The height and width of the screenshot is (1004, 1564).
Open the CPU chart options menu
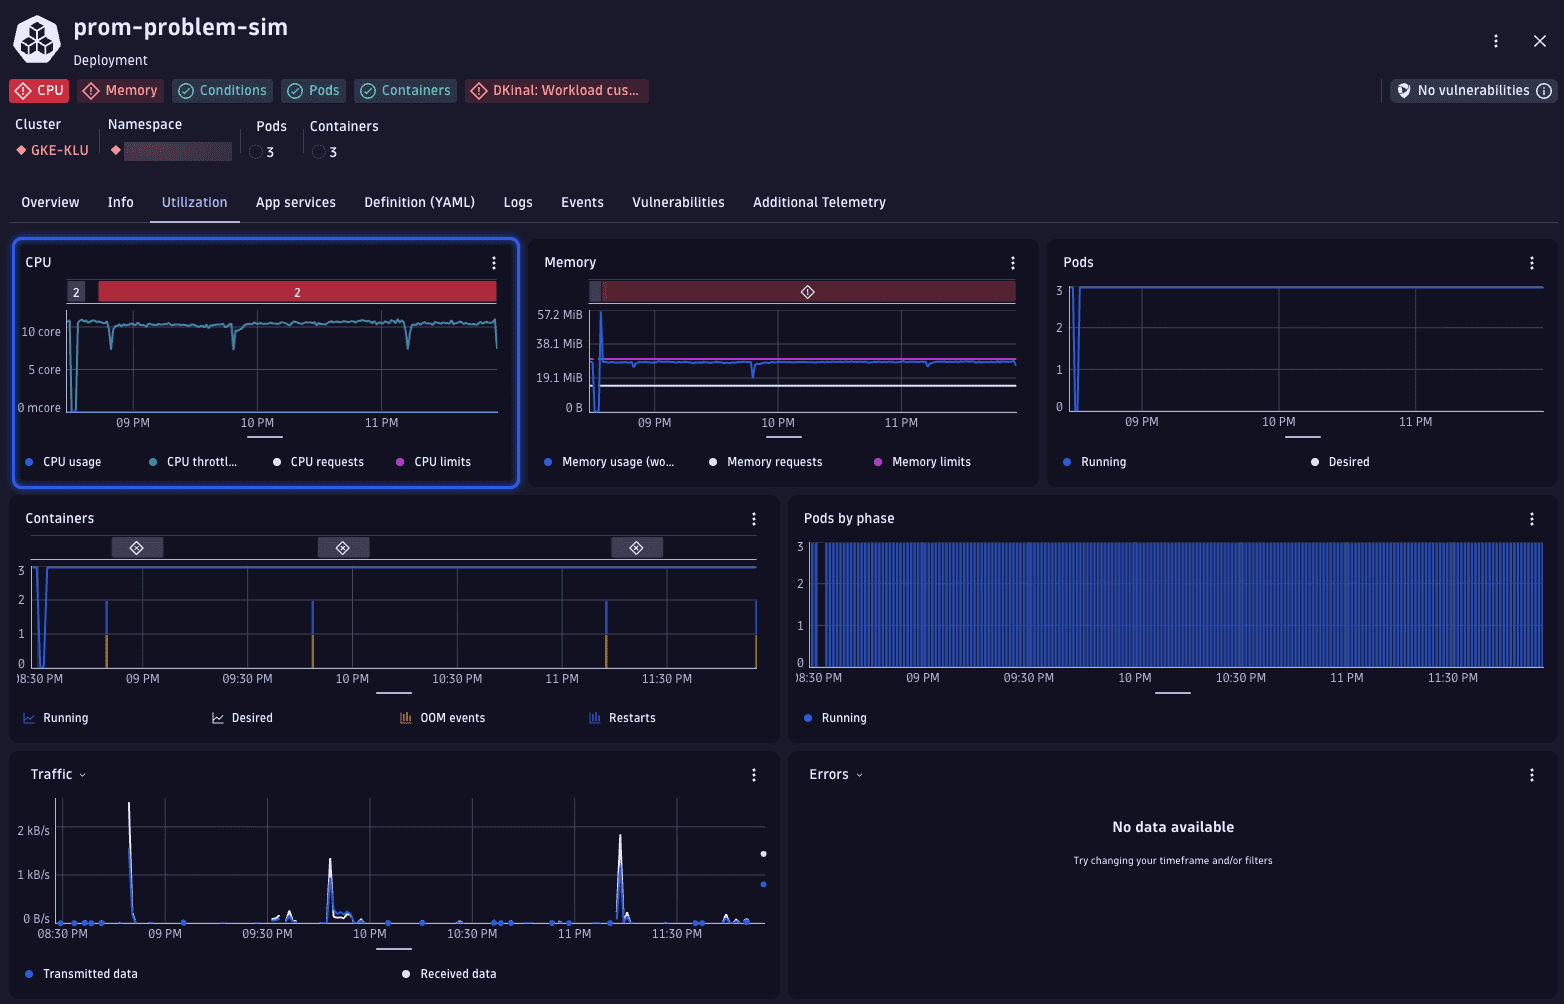click(x=493, y=262)
